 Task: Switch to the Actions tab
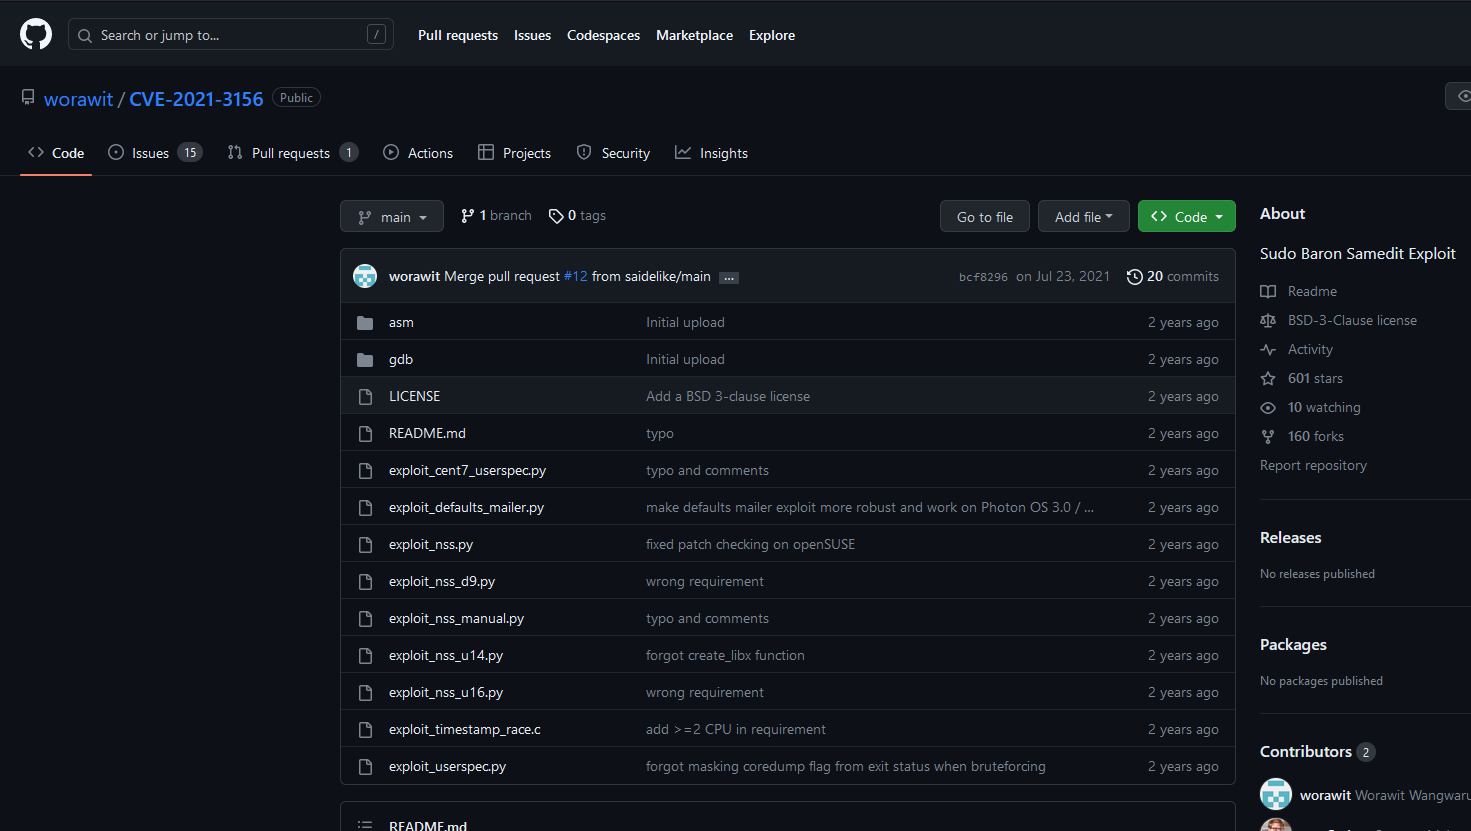coord(418,153)
